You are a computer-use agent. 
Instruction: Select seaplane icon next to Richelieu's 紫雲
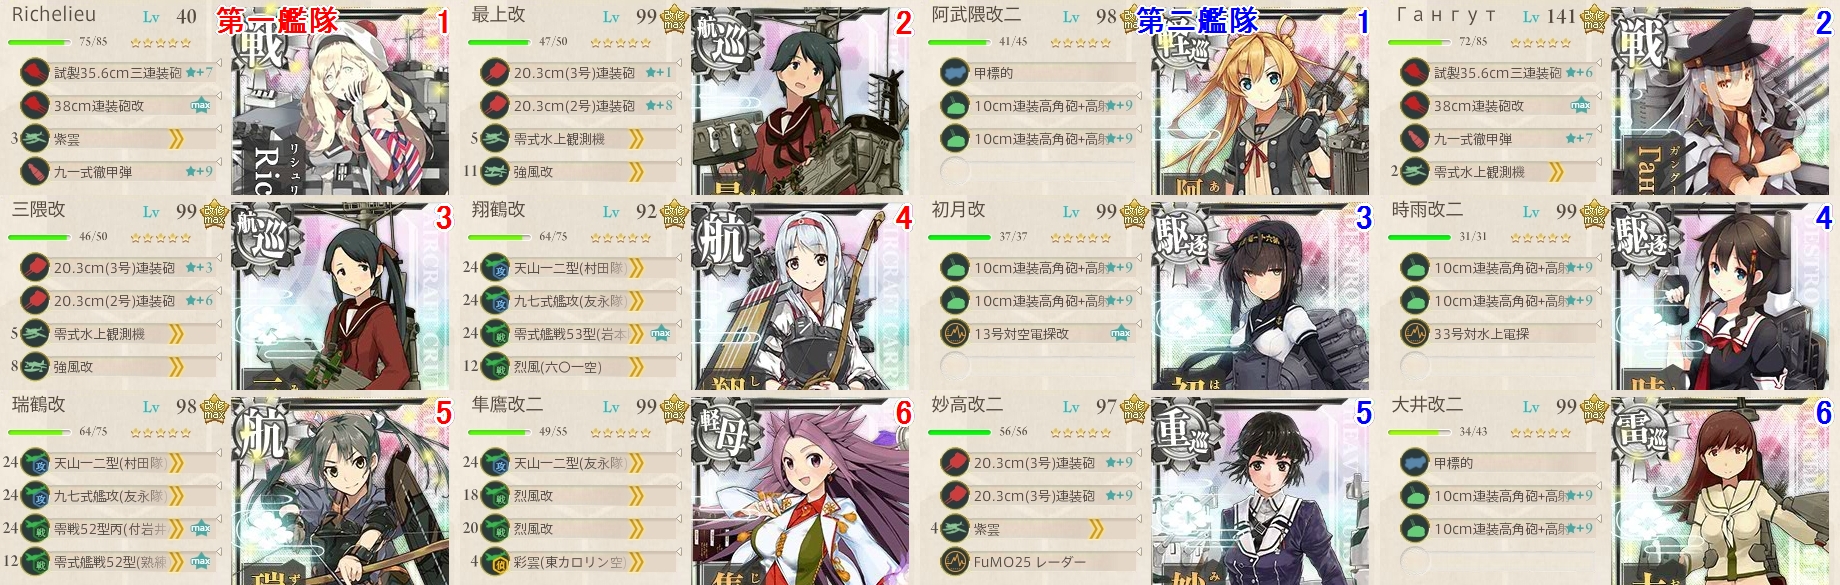35,139
